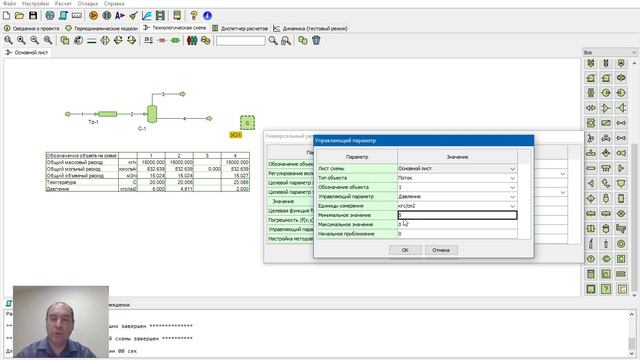Start calculation with orange play icon

93,16
